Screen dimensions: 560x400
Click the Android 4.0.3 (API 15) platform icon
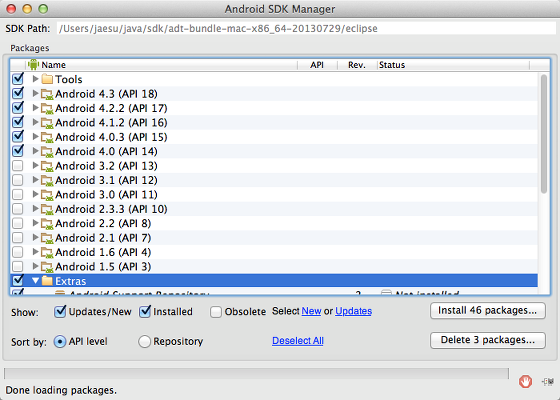[47, 137]
